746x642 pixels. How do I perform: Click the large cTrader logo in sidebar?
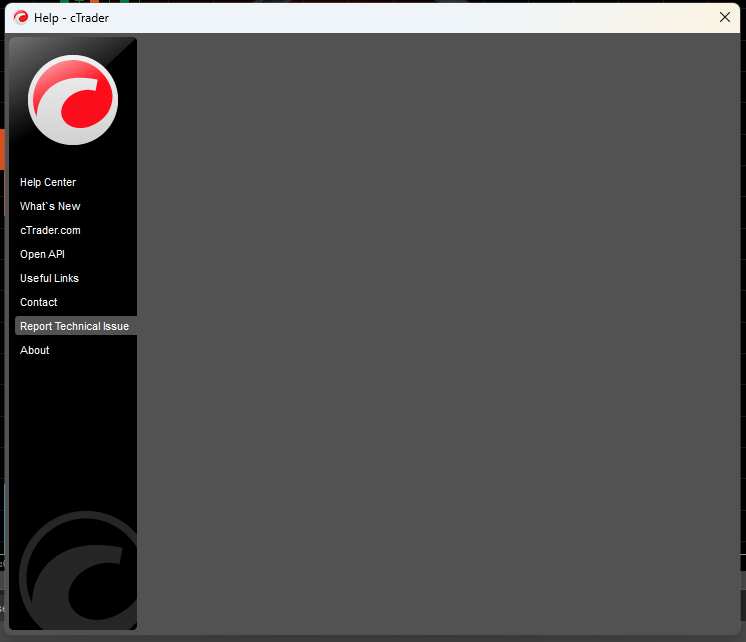[x=73, y=100]
